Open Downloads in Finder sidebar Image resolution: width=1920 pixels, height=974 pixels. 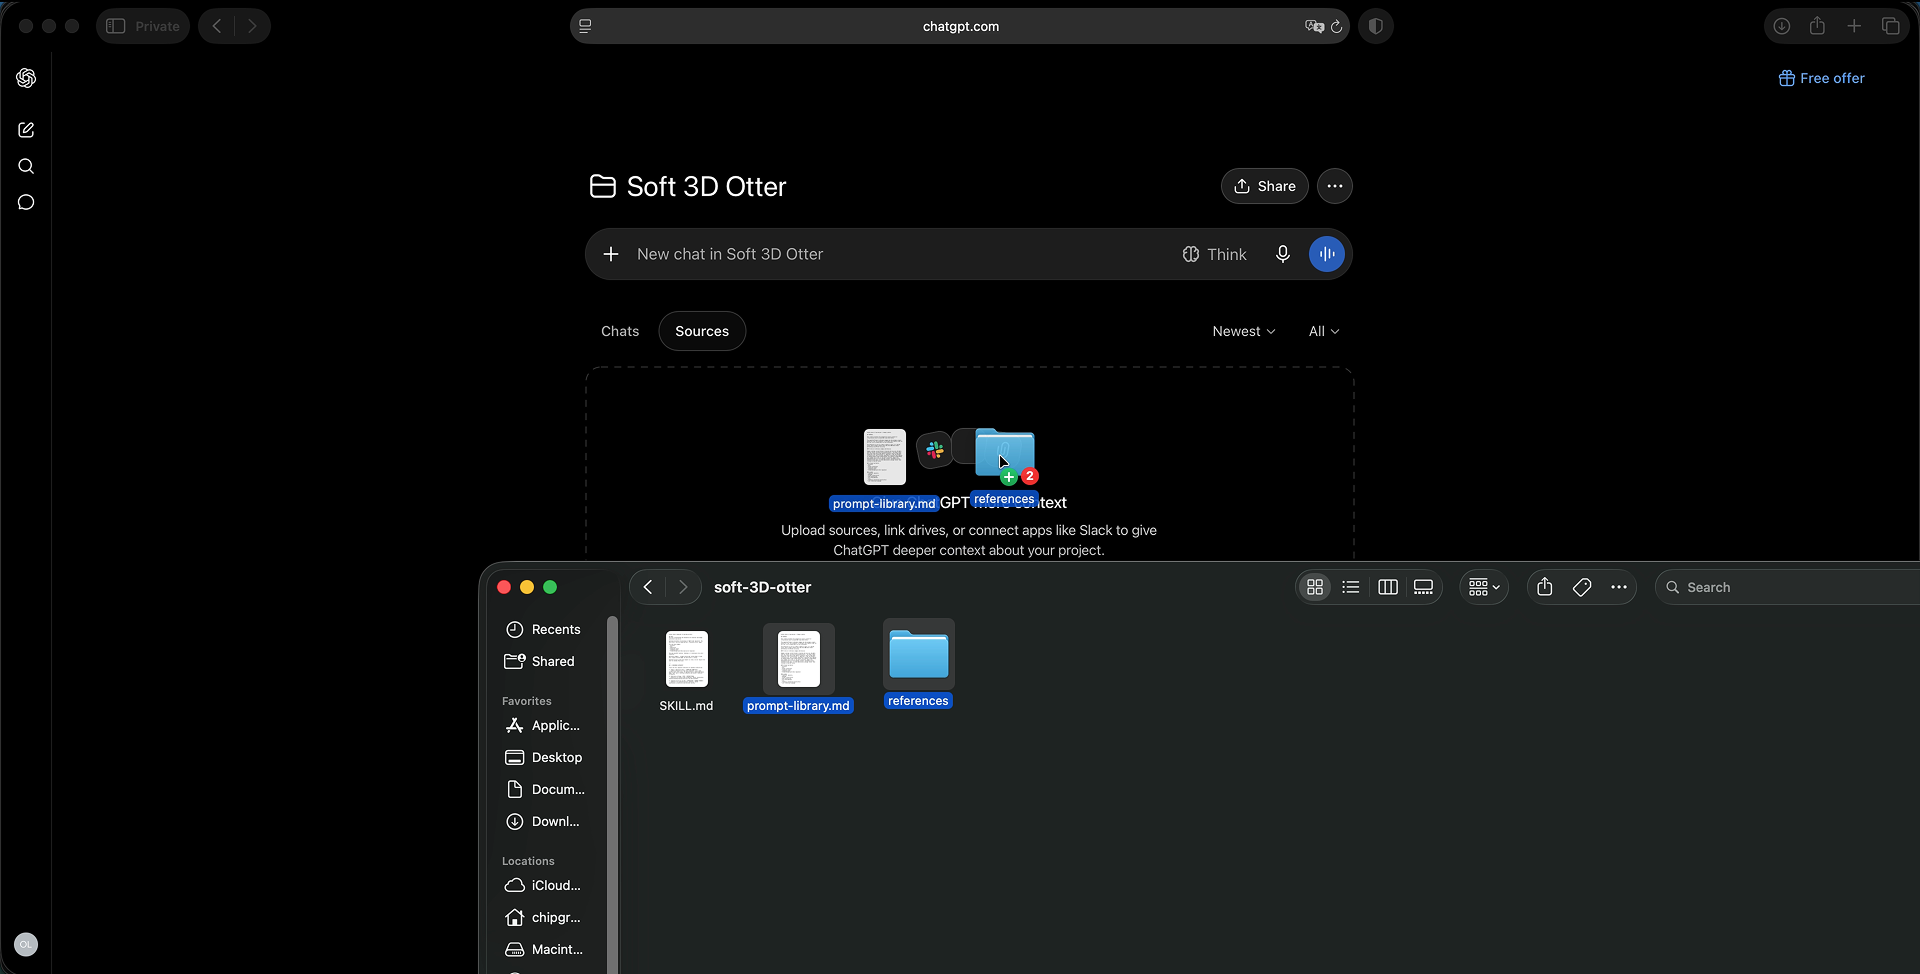(545, 821)
